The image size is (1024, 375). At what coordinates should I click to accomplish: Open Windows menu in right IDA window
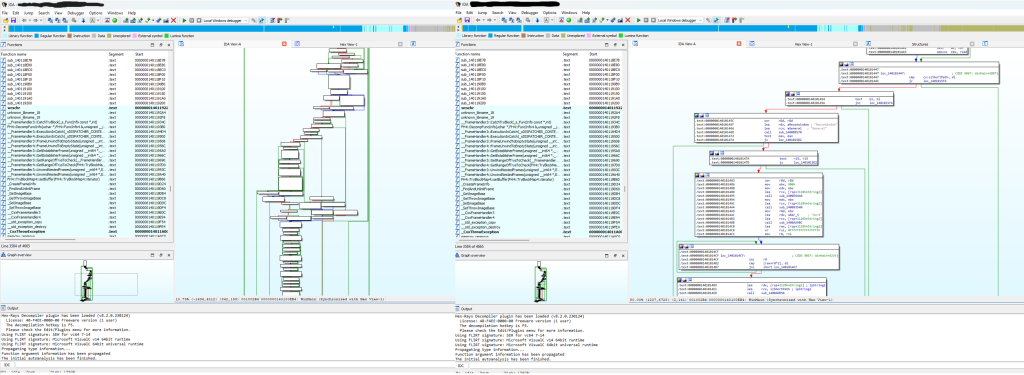[569, 13]
